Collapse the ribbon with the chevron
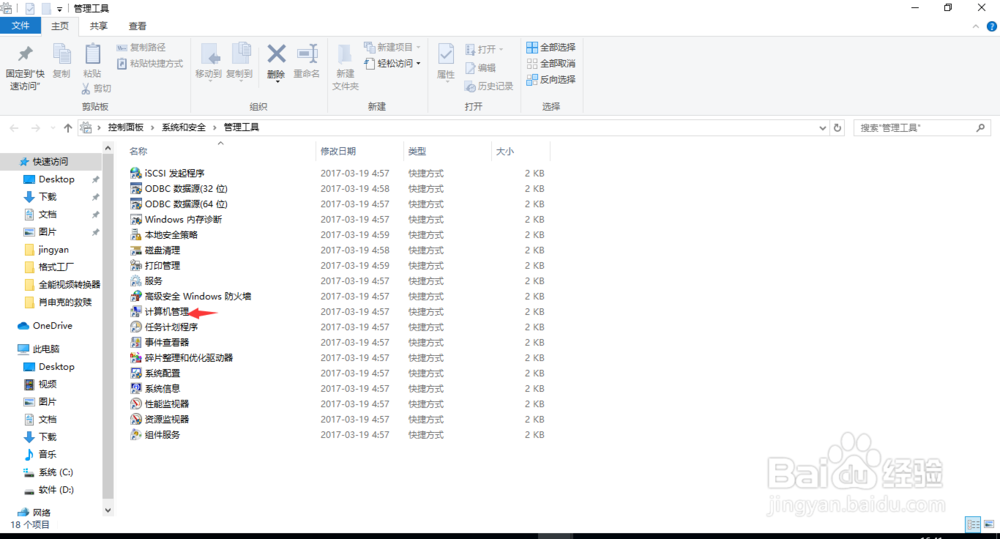This screenshot has width=1000, height=539. tap(976, 26)
